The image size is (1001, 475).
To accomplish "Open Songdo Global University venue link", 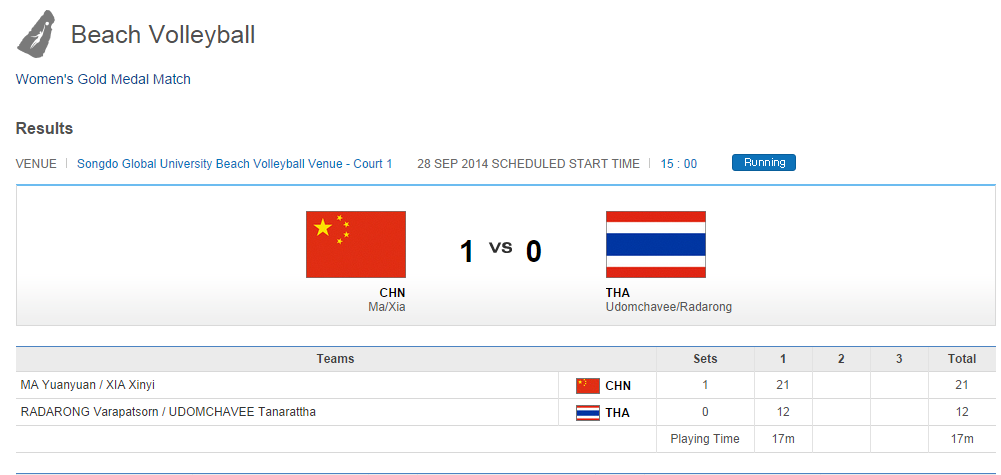I will click(x=234, y=164).
